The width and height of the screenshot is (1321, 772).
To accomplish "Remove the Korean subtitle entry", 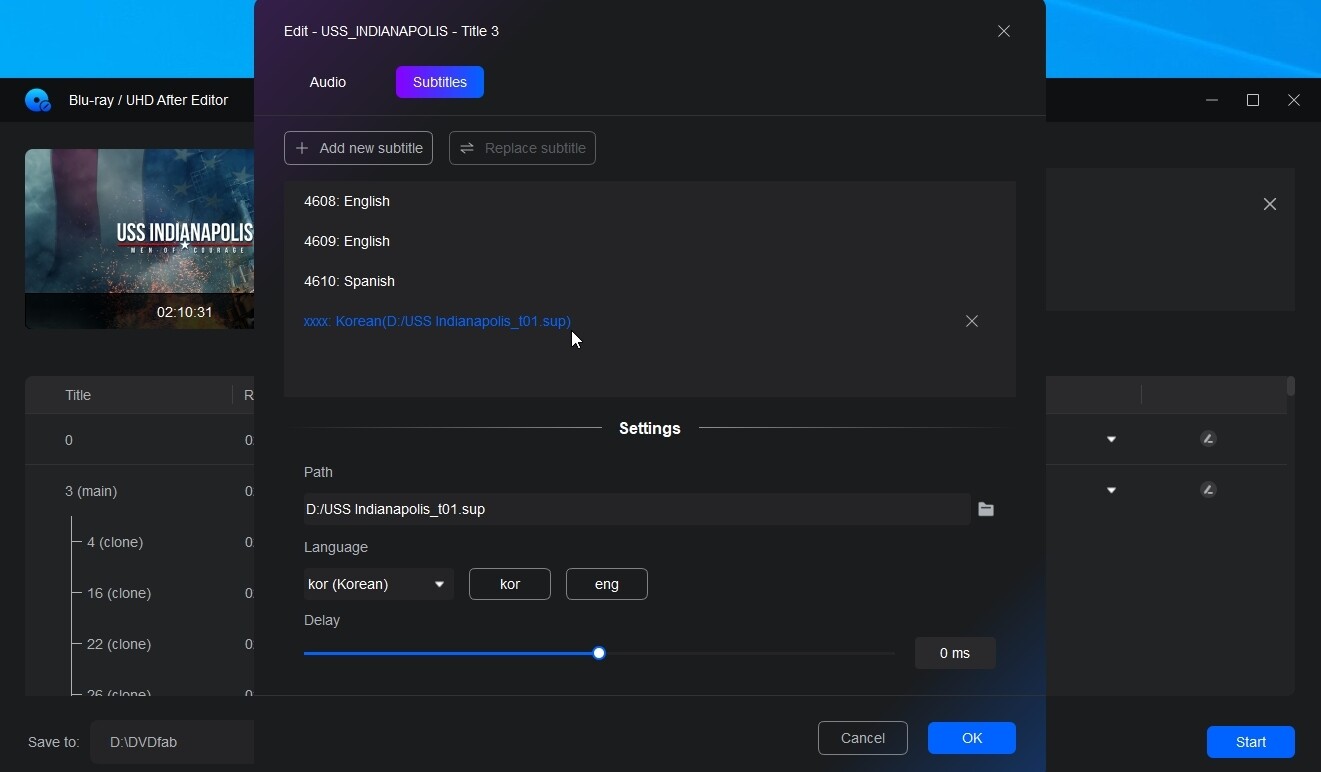I will click(972, 321).
